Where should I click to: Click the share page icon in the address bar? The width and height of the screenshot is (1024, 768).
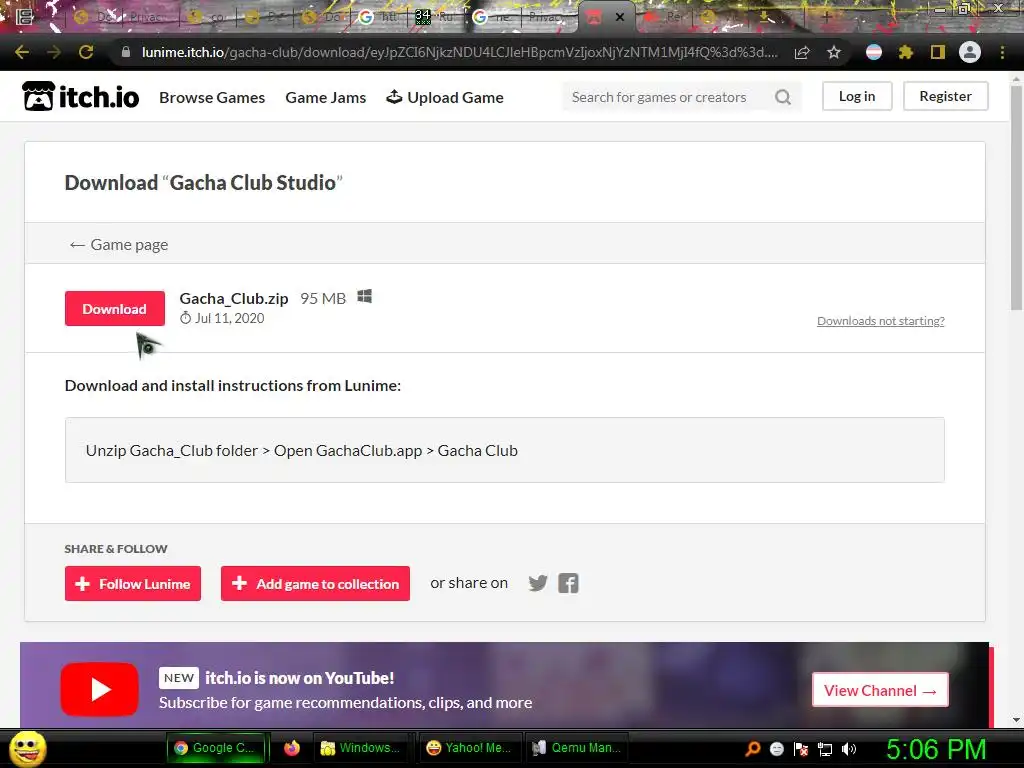[x=802, y=52]
